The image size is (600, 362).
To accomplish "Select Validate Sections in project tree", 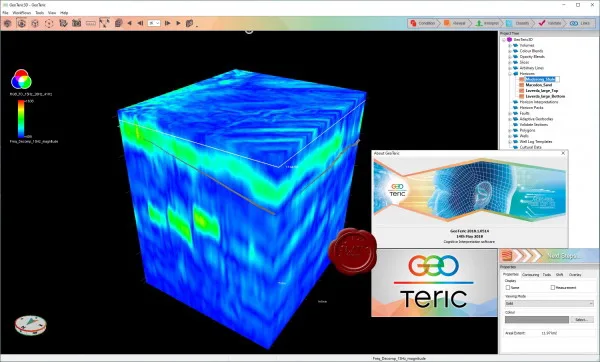I will coord(533,125).
